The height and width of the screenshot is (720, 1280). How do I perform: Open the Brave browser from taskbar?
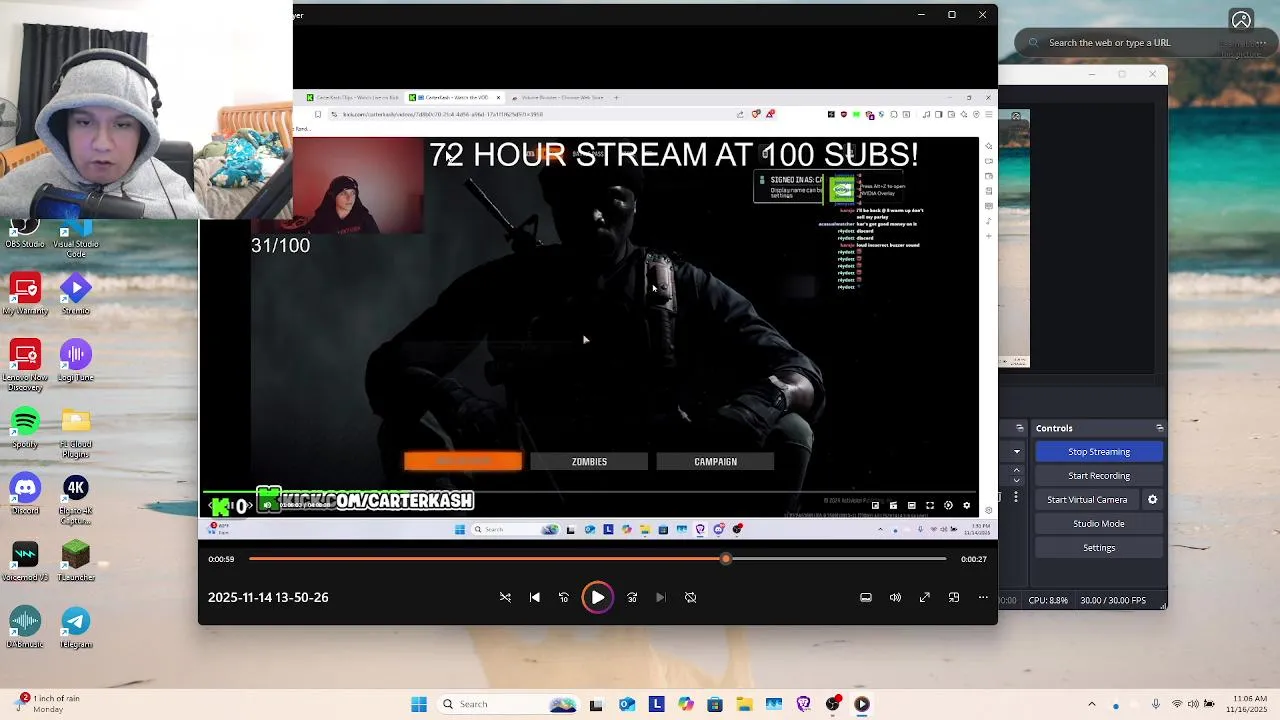(803, 704)
